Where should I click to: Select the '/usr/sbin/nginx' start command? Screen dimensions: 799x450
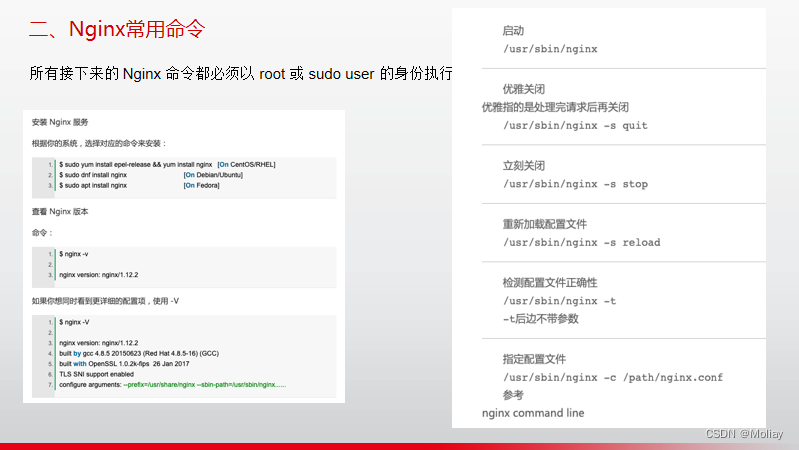[550, 49]
